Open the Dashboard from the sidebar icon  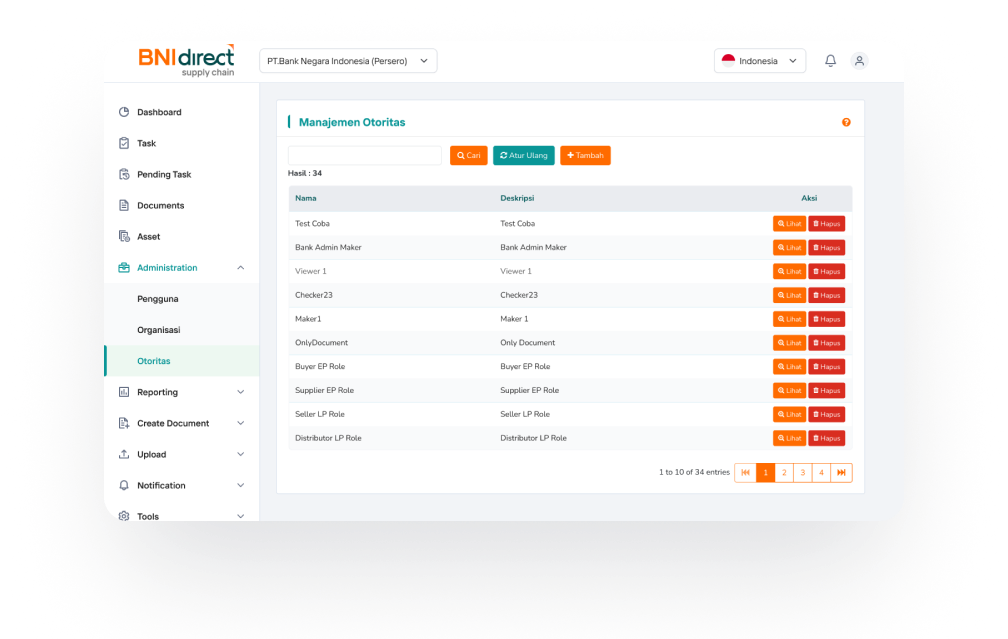(x=125, y=112)
